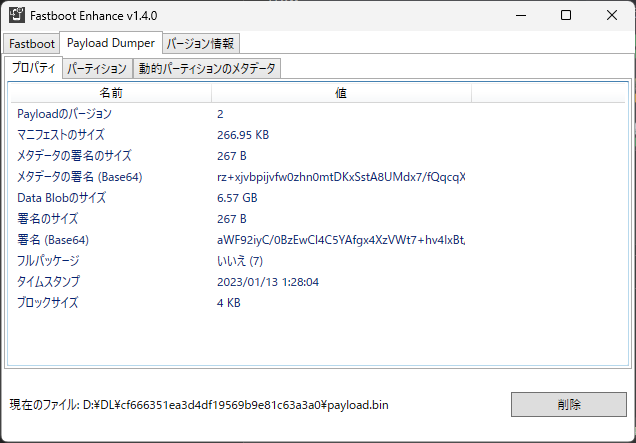636x443 pixels.
Task: Click the value いいえ (7)
Action: [240, 261]
